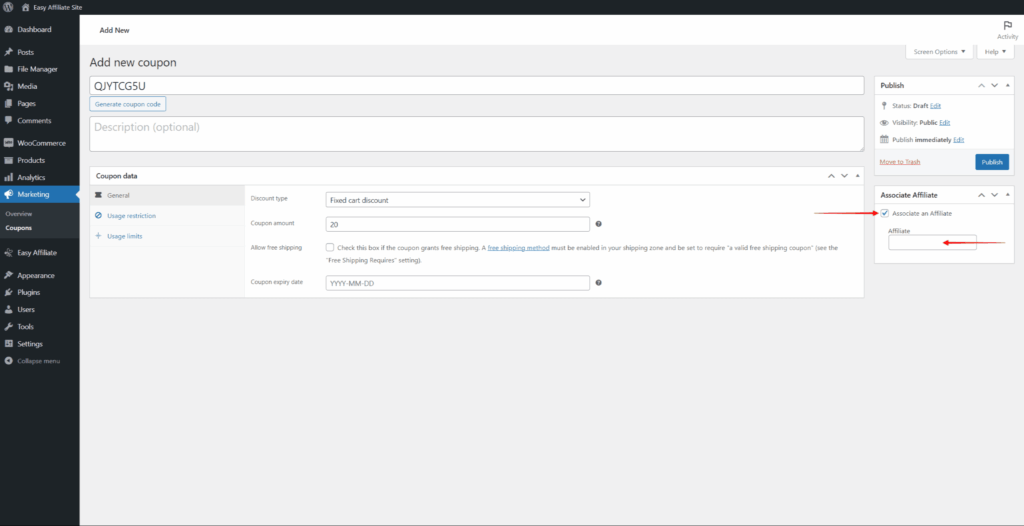Collapse the Coupon data panel

click(x=857, y=176)
